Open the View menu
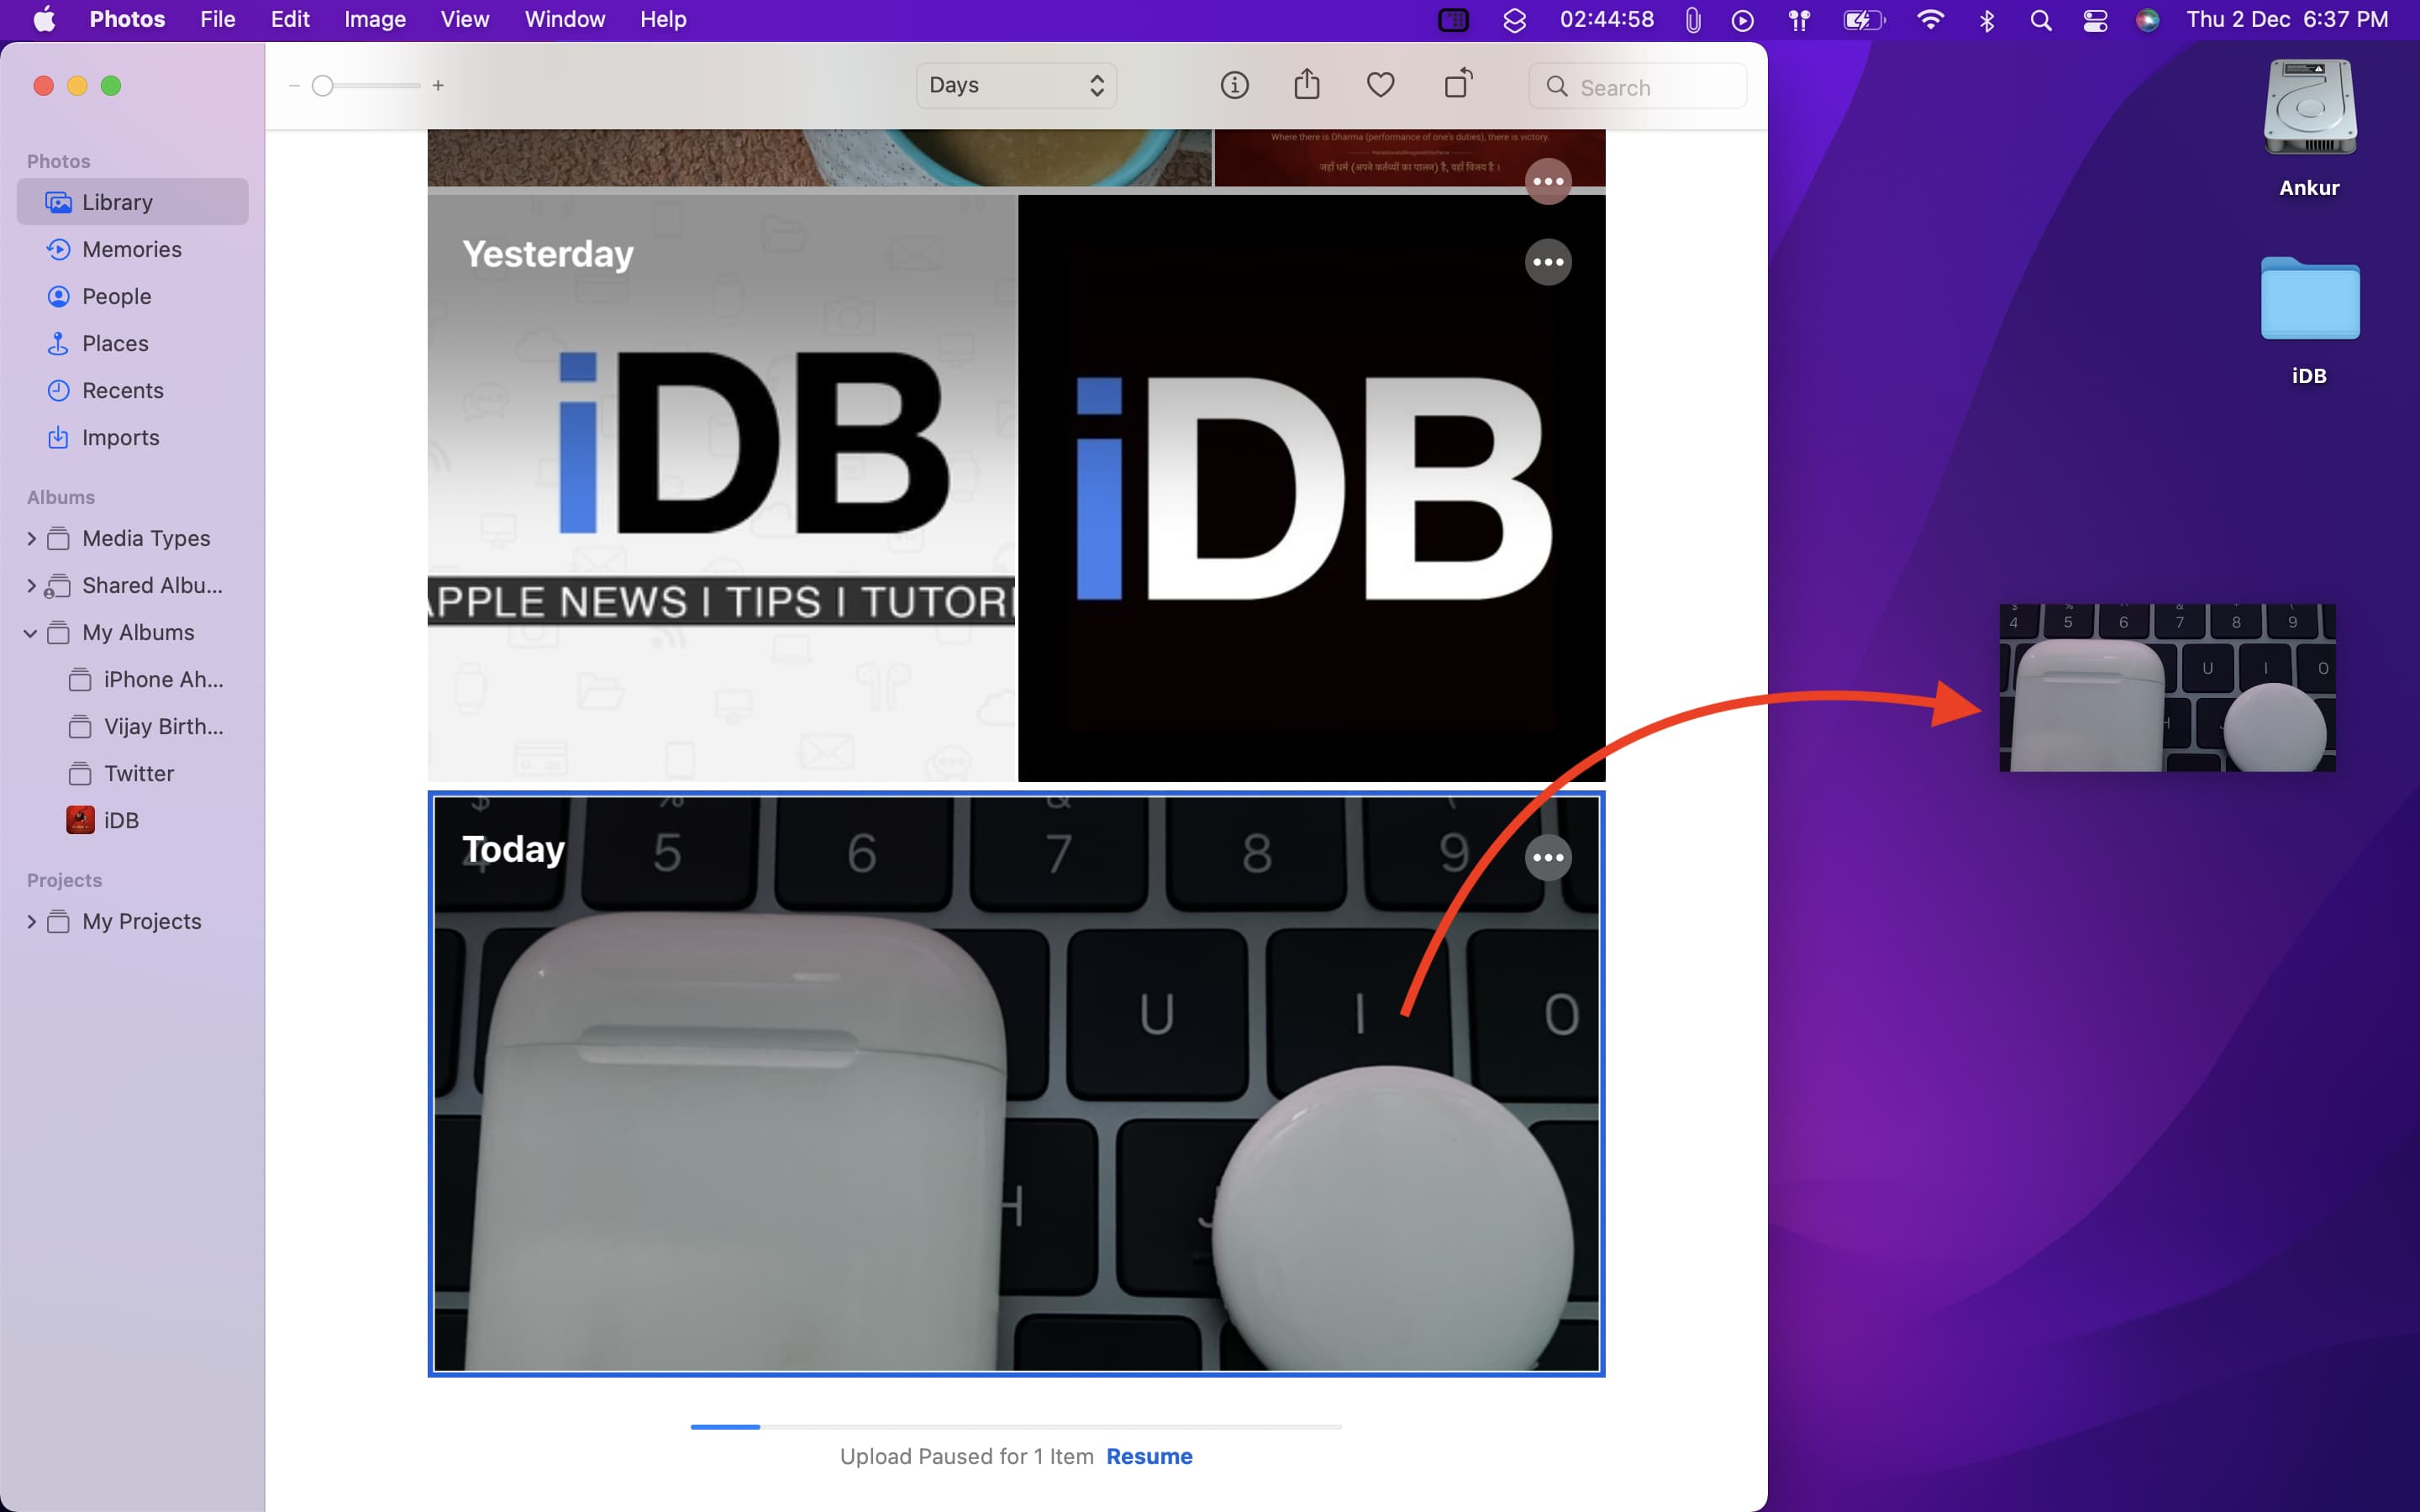The height and width of the screenshot is (1512, 2420). click(x=465, y=20)
